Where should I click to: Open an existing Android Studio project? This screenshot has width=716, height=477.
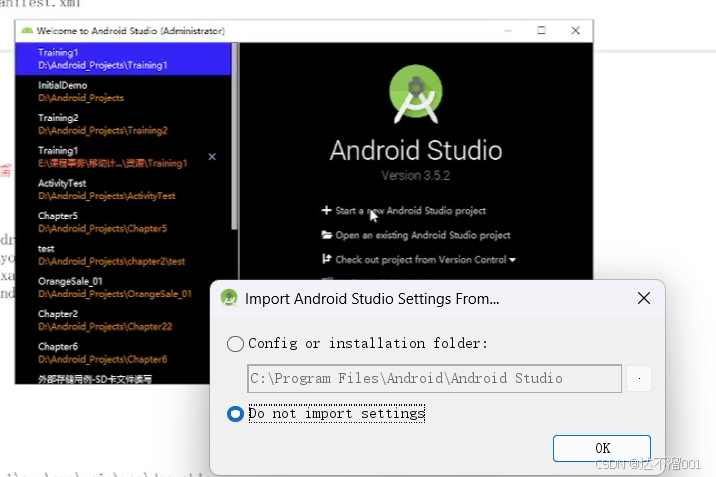423,236
